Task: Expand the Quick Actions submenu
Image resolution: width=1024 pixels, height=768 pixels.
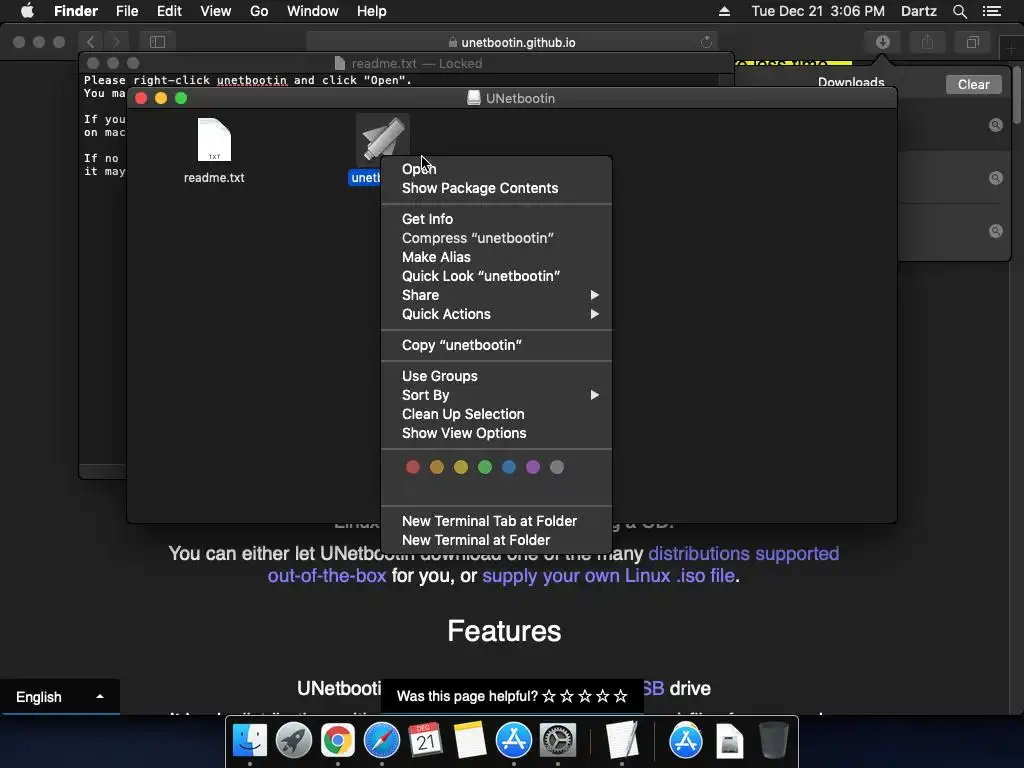Action: (x=496, y=314)
